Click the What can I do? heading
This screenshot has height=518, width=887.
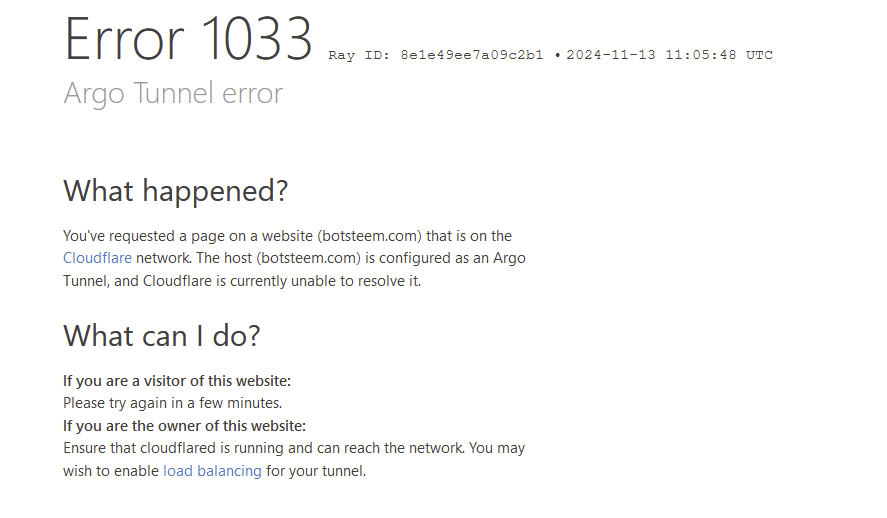click(161, 335)
